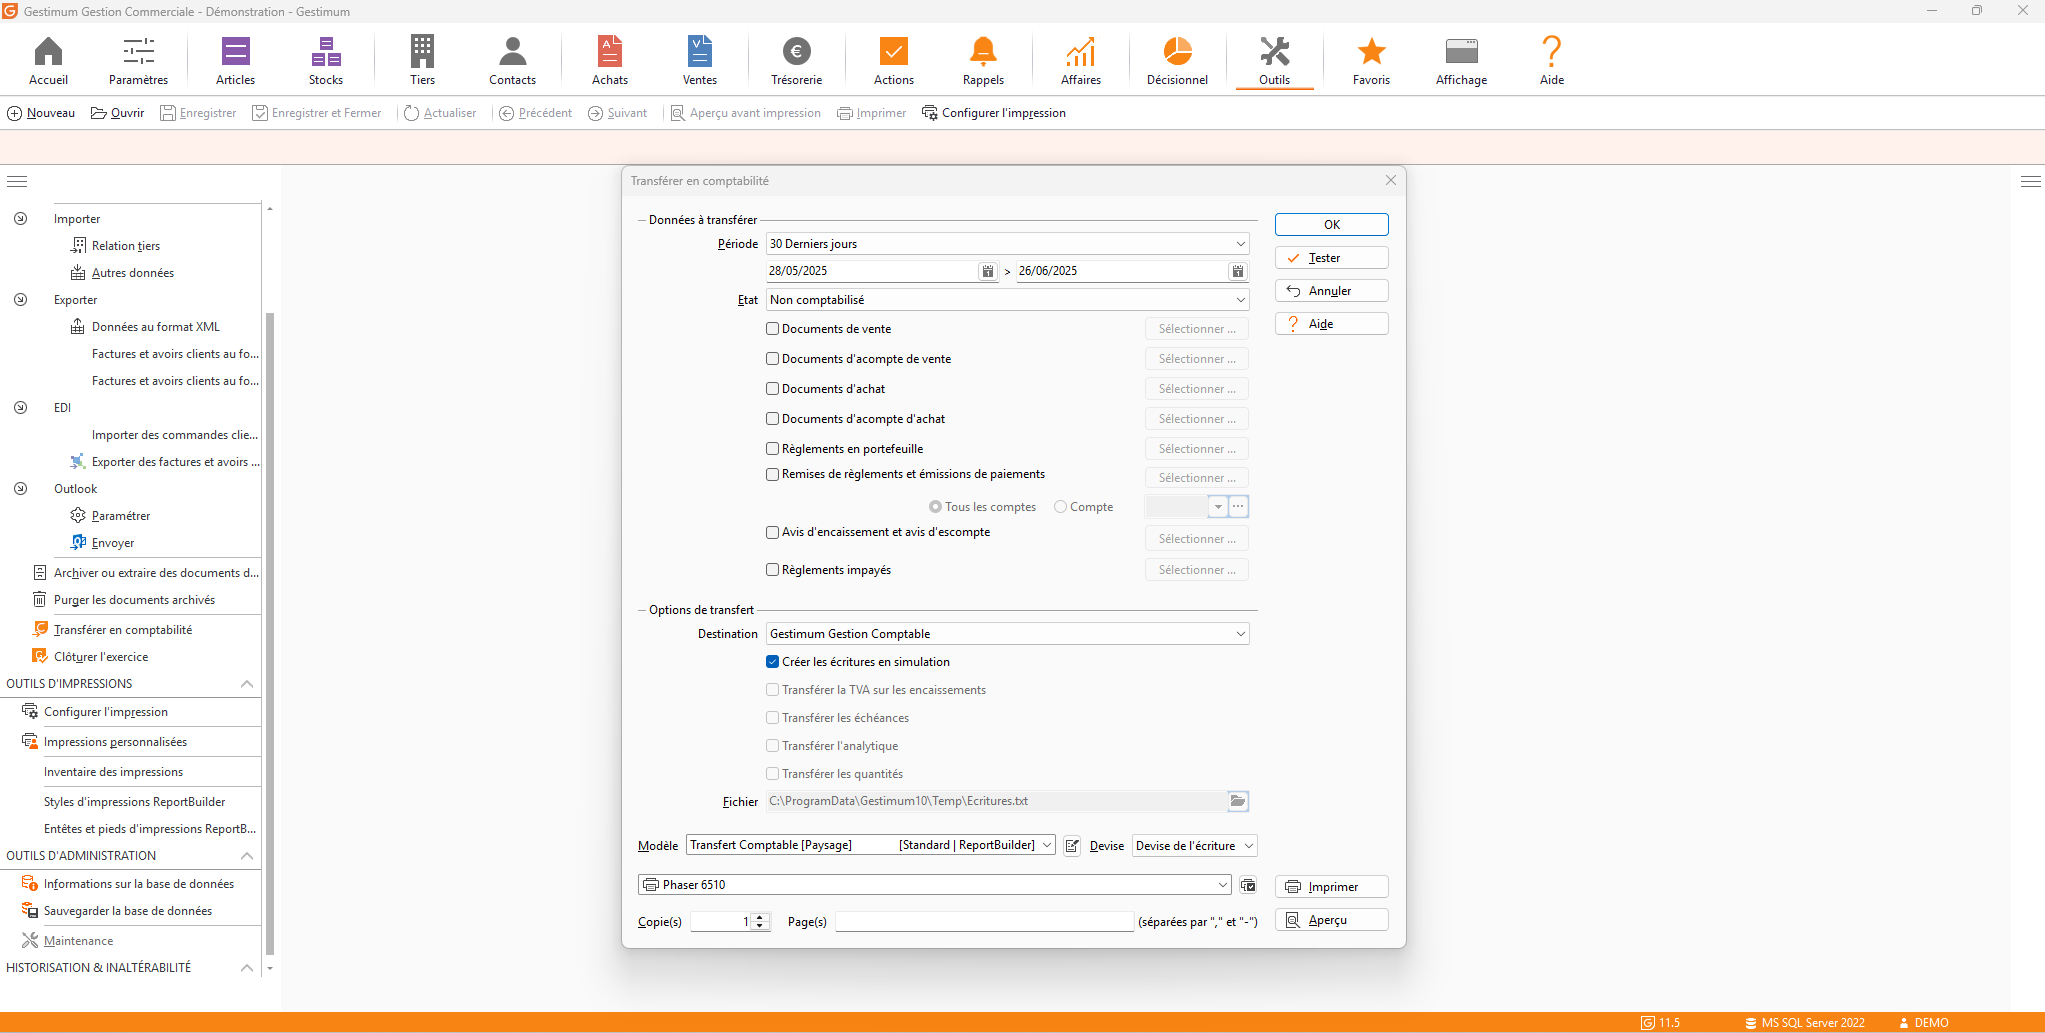This screenshot has width=2045, height=1033.
Task: Check Documents d'acompte d'achat
Action: (772, 419)
